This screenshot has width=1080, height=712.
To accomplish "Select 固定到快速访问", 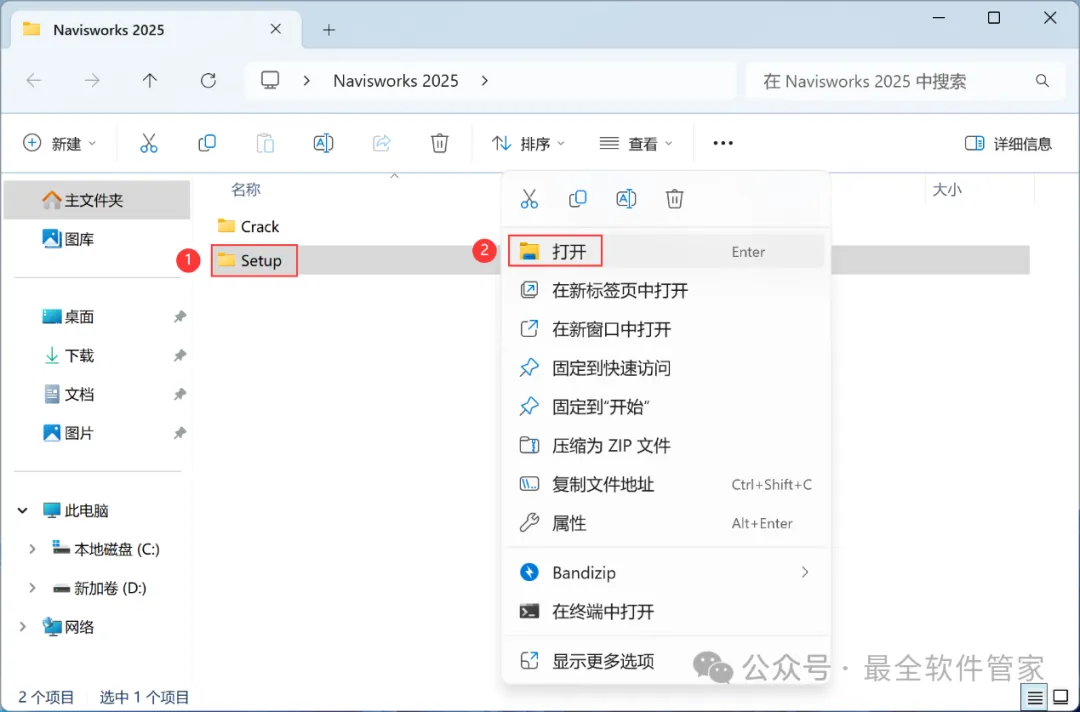I will tap(665, 368).
